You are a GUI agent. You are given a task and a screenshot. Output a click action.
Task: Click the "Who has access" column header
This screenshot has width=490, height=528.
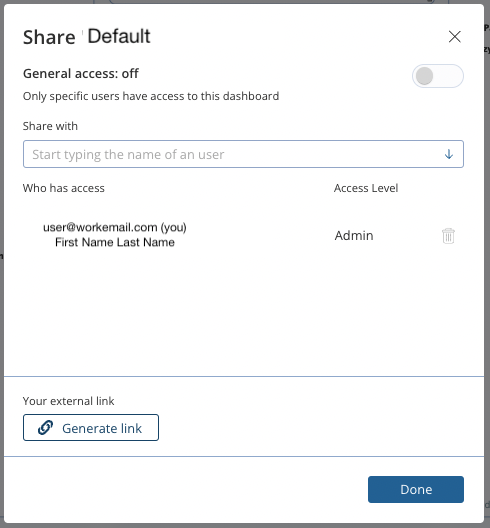(x=64, y=188)
